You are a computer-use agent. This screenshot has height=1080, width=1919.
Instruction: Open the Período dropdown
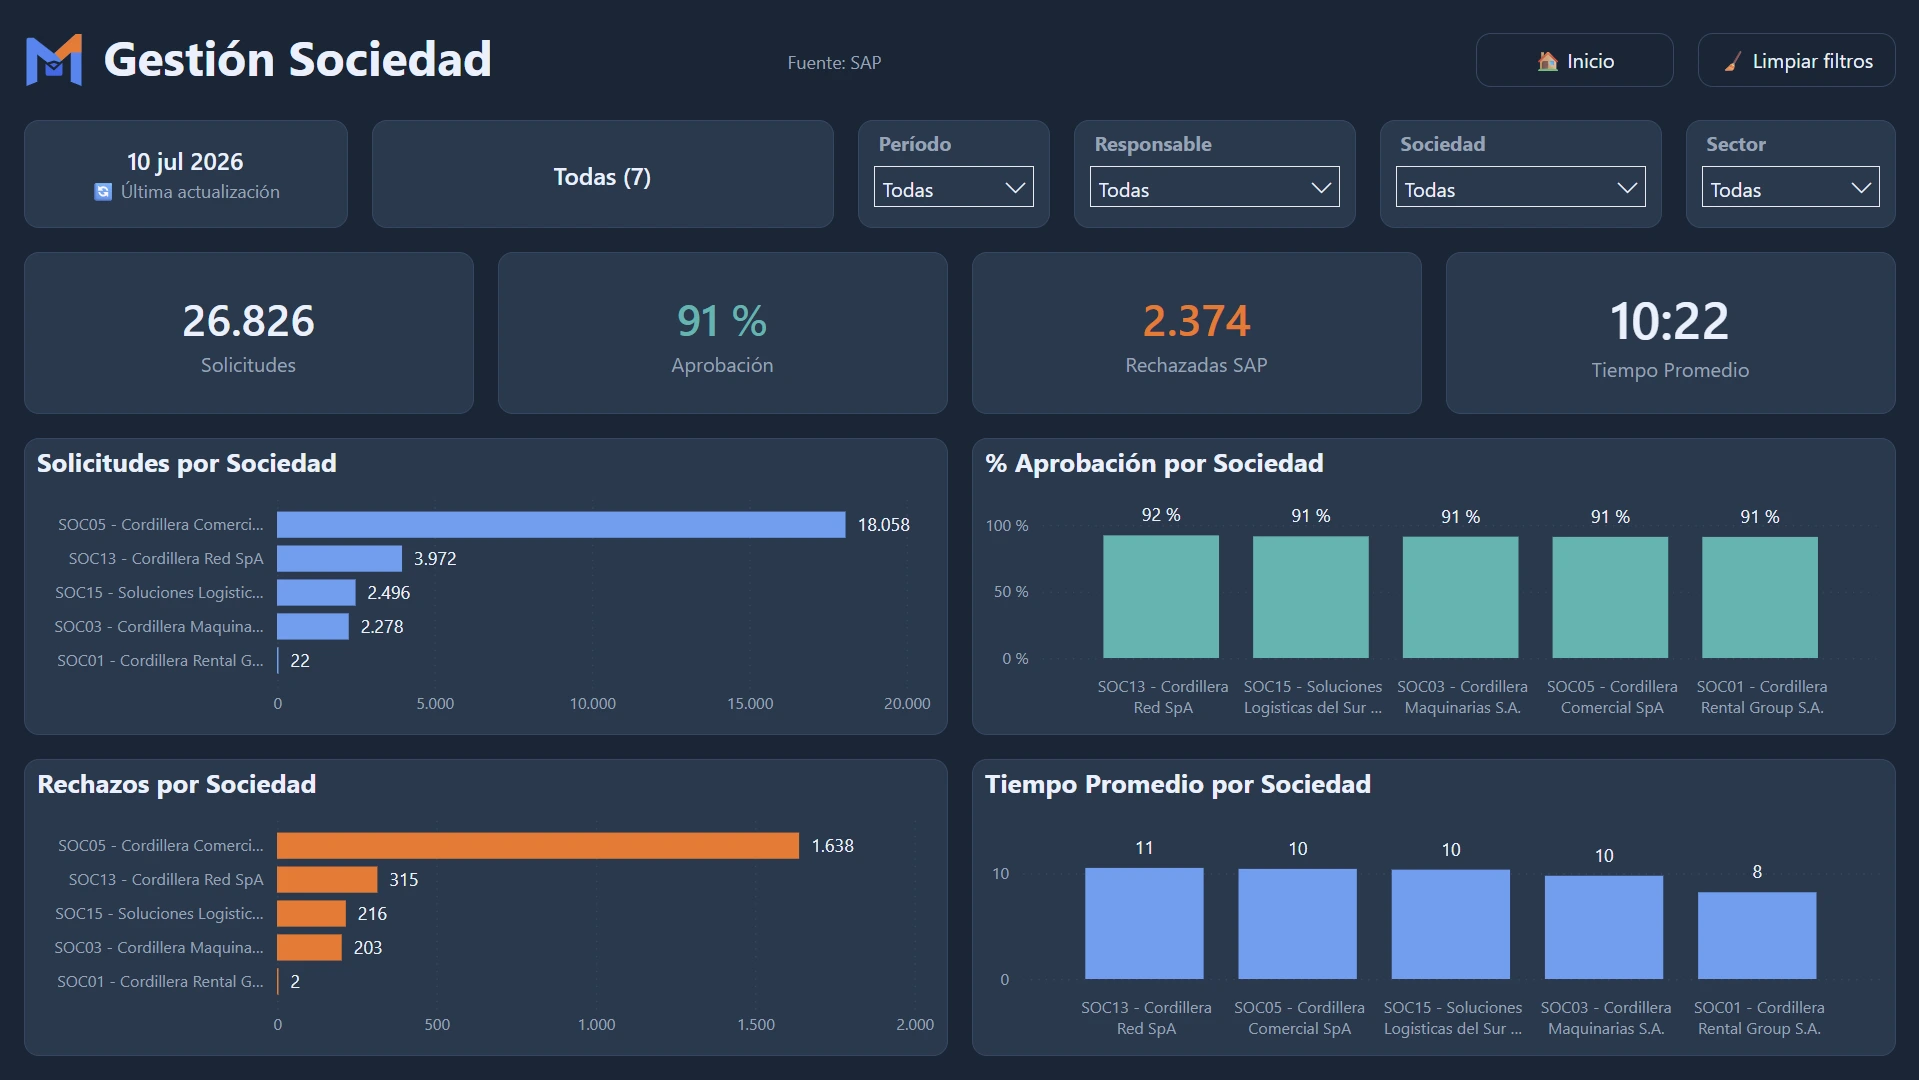(x=953, y=188)
